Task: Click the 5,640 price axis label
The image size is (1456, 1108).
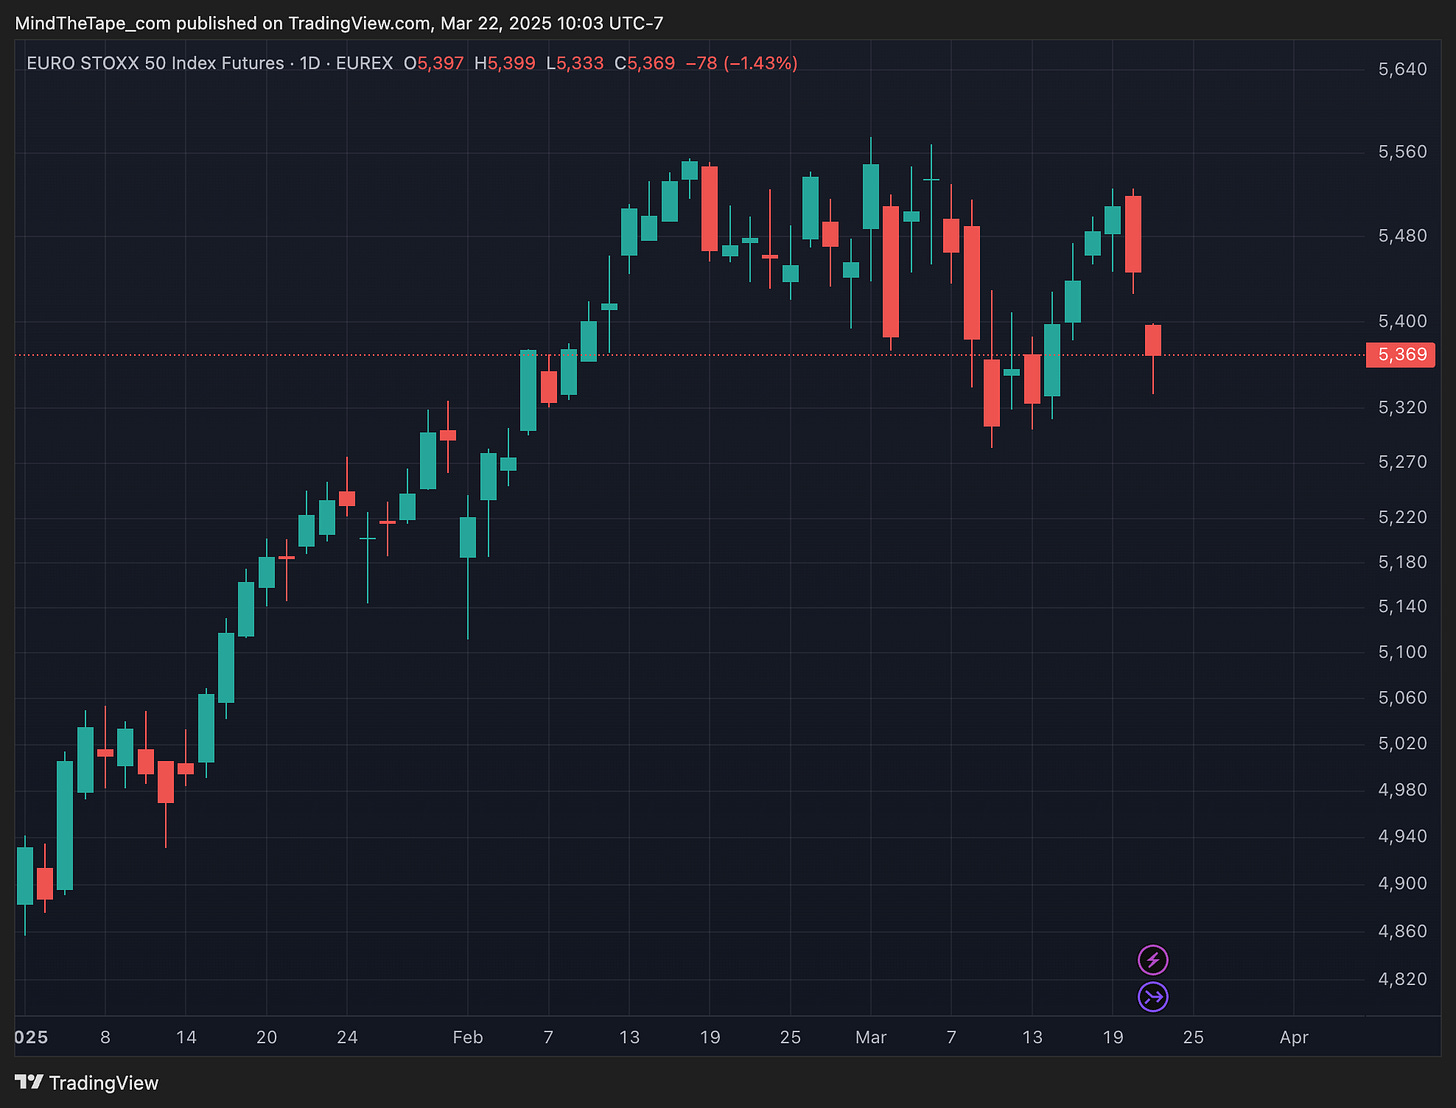Action: [1402, 69]
